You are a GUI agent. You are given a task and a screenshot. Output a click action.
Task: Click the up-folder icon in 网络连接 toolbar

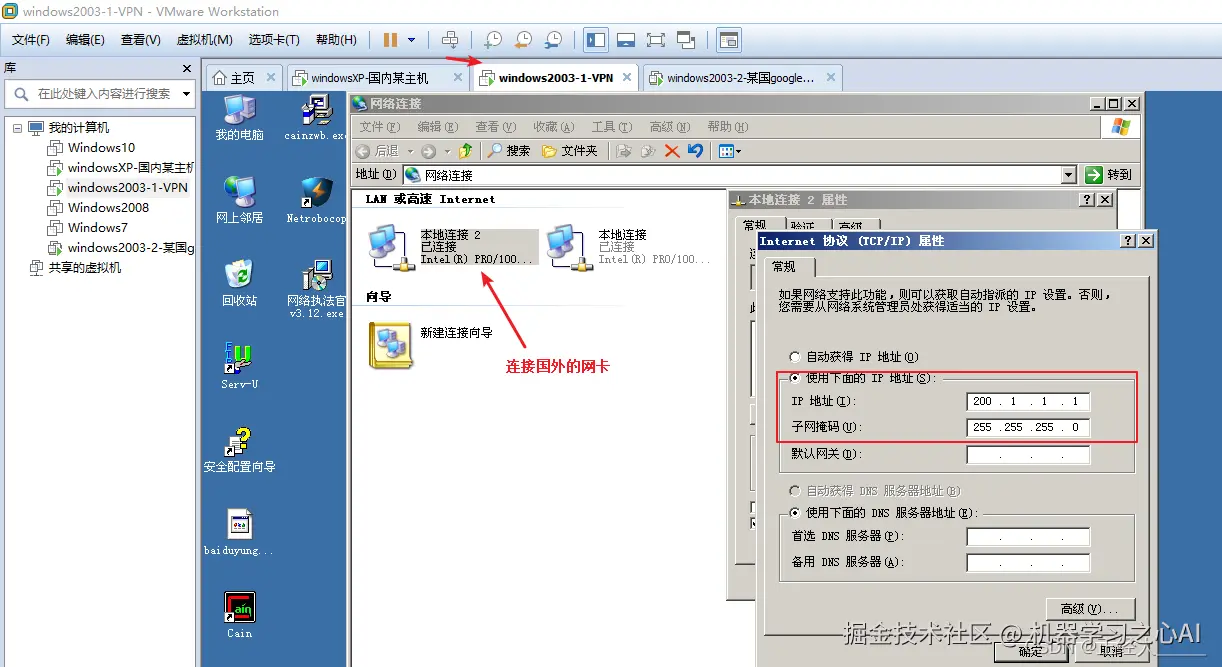click(465, 151)
